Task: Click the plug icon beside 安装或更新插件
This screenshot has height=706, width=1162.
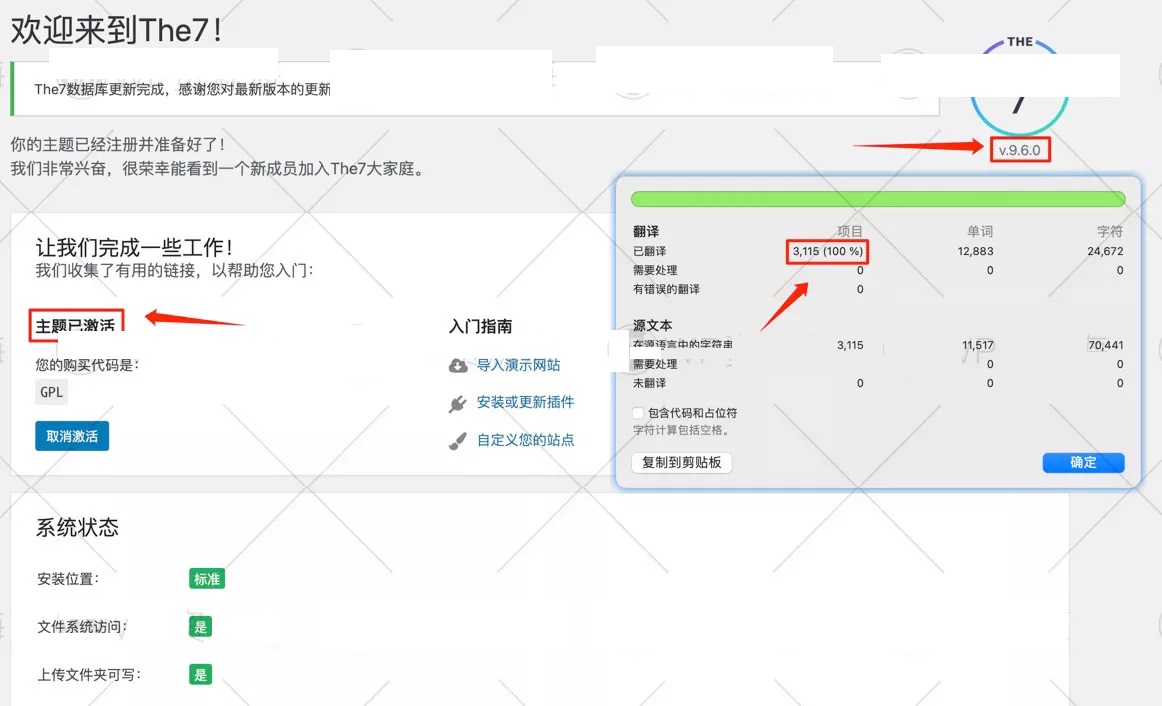Action: (458, 403)
